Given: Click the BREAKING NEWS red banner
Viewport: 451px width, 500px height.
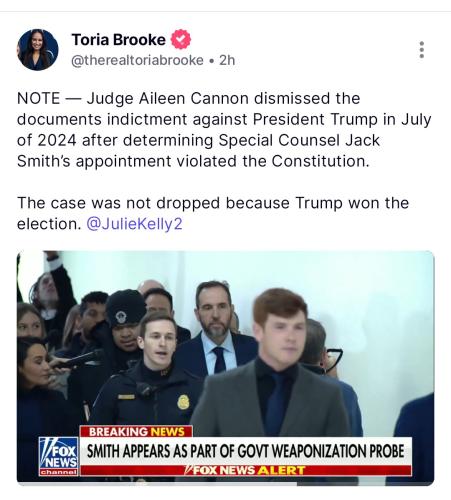Looking at the screenshot, I should 136,432.
